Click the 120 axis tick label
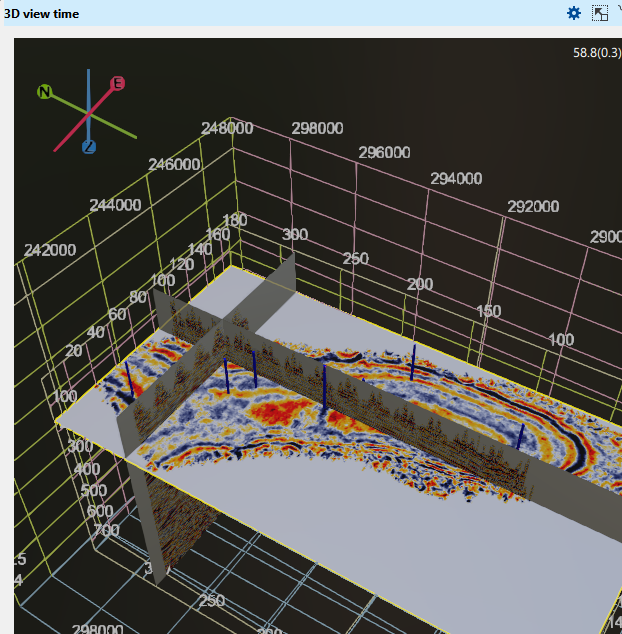Viewport: 622px width, 634px height. (x=182, y=264)
